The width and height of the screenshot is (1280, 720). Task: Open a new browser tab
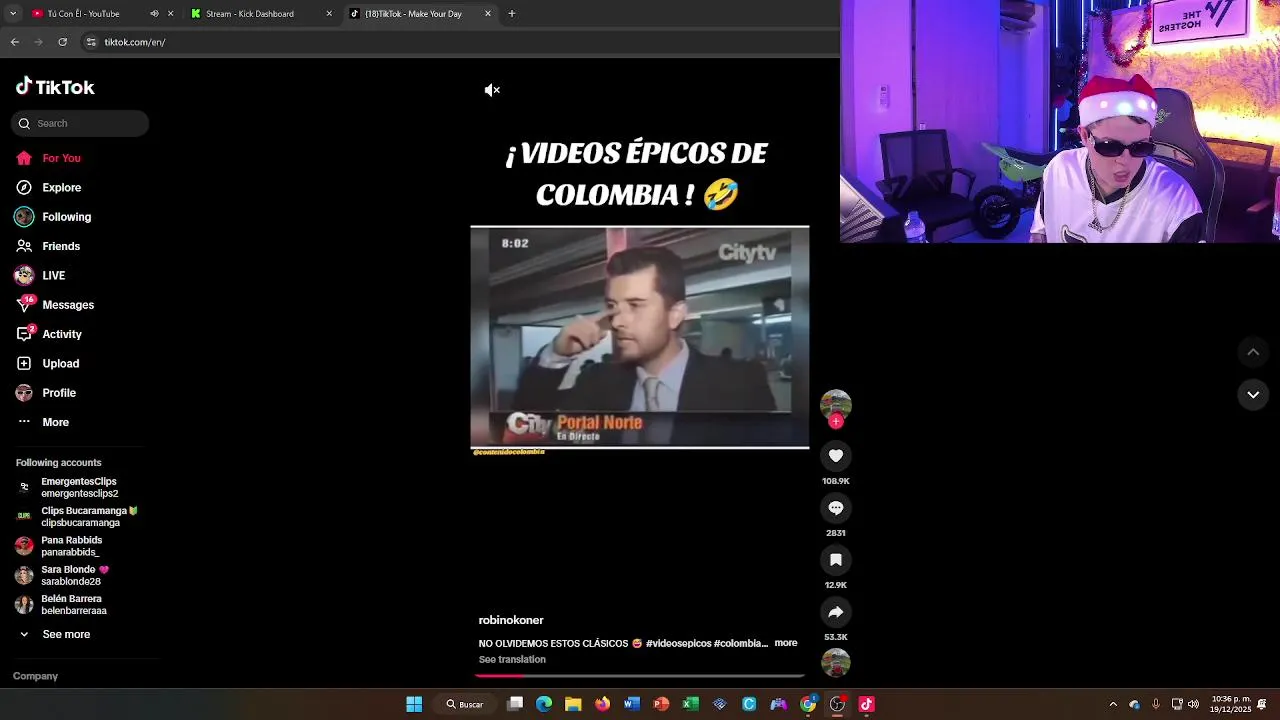(x=512, y=14)
